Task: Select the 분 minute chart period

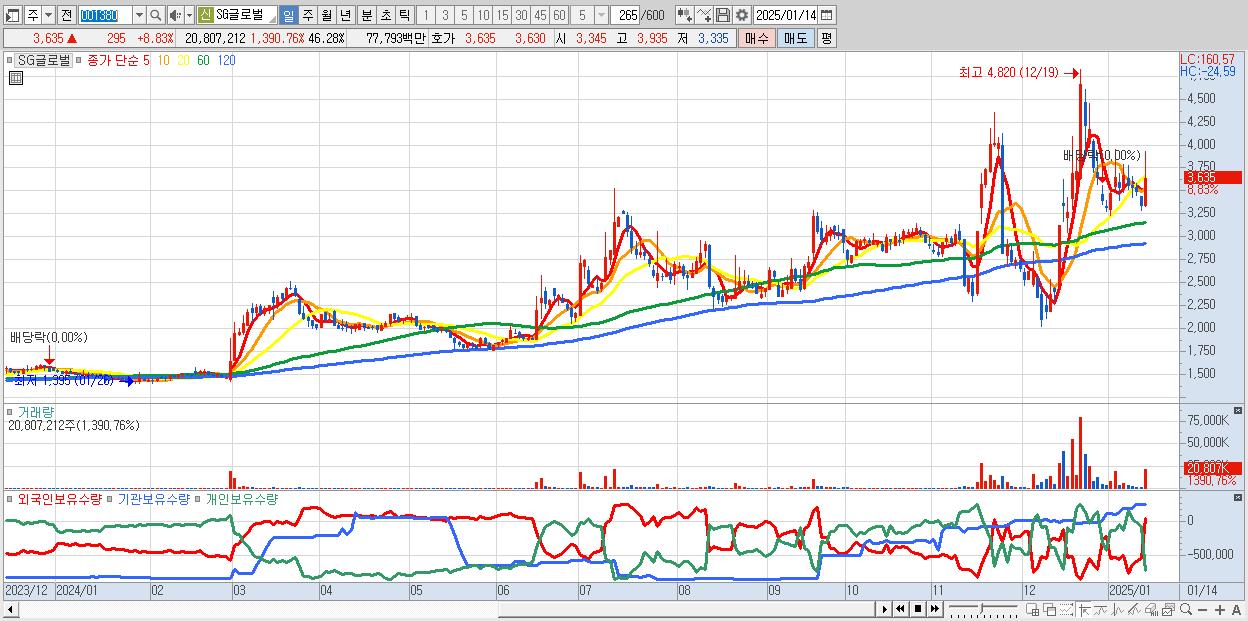Action: click(366, 15)
